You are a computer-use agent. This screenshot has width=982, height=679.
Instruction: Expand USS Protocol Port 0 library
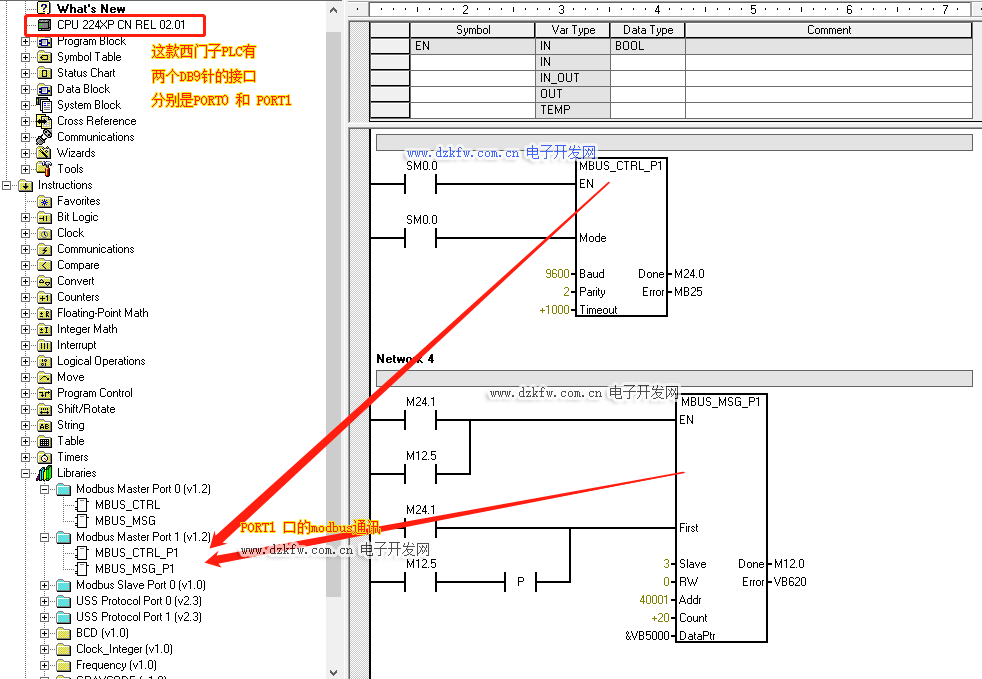45,601
